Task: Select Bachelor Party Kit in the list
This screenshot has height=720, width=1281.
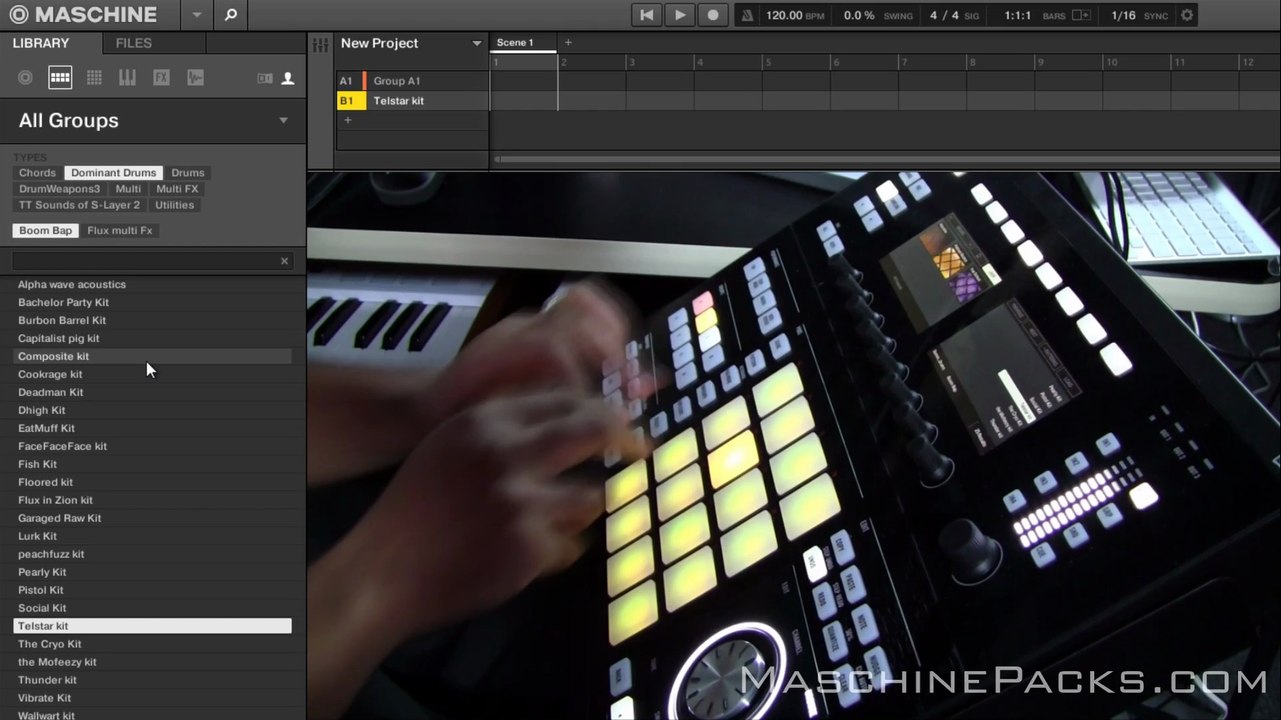Action: pos(152,303)
